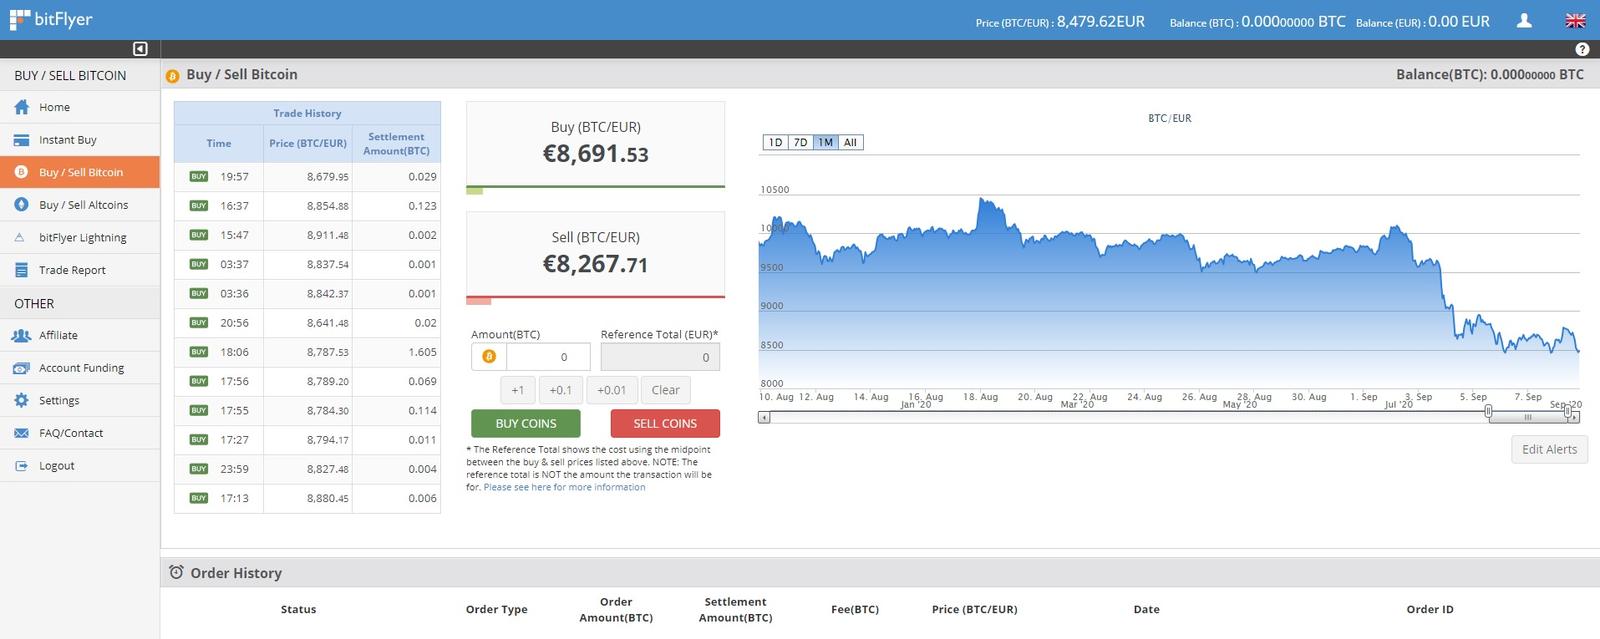Clear the amount field
1600x639 pixels.
pos(666,390)
